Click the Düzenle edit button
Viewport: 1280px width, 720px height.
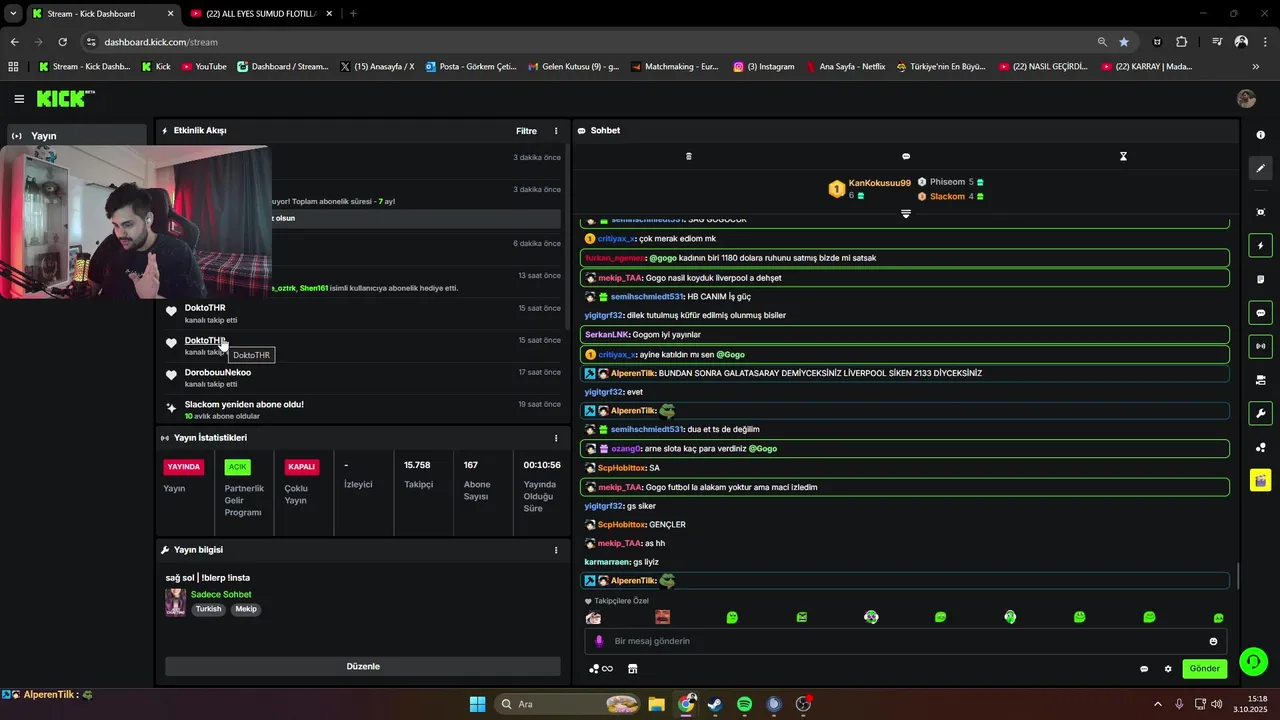click(x=363, y=666)
